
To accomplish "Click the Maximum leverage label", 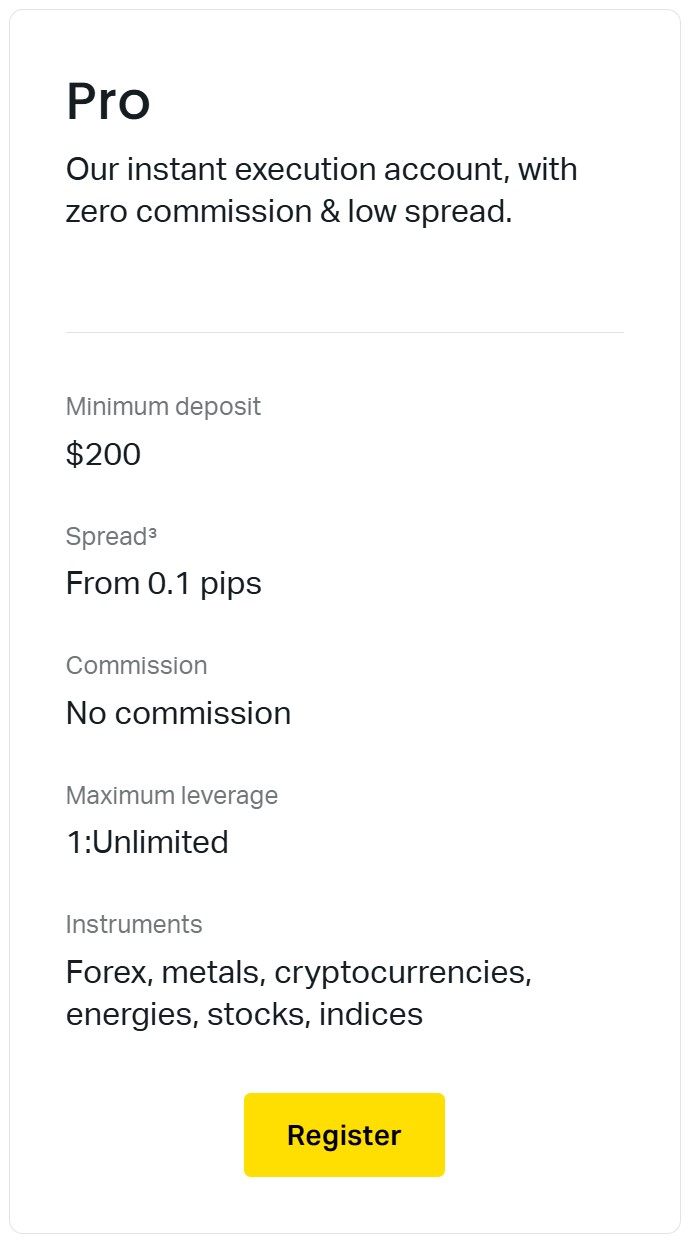I will (x=171, y=796).
